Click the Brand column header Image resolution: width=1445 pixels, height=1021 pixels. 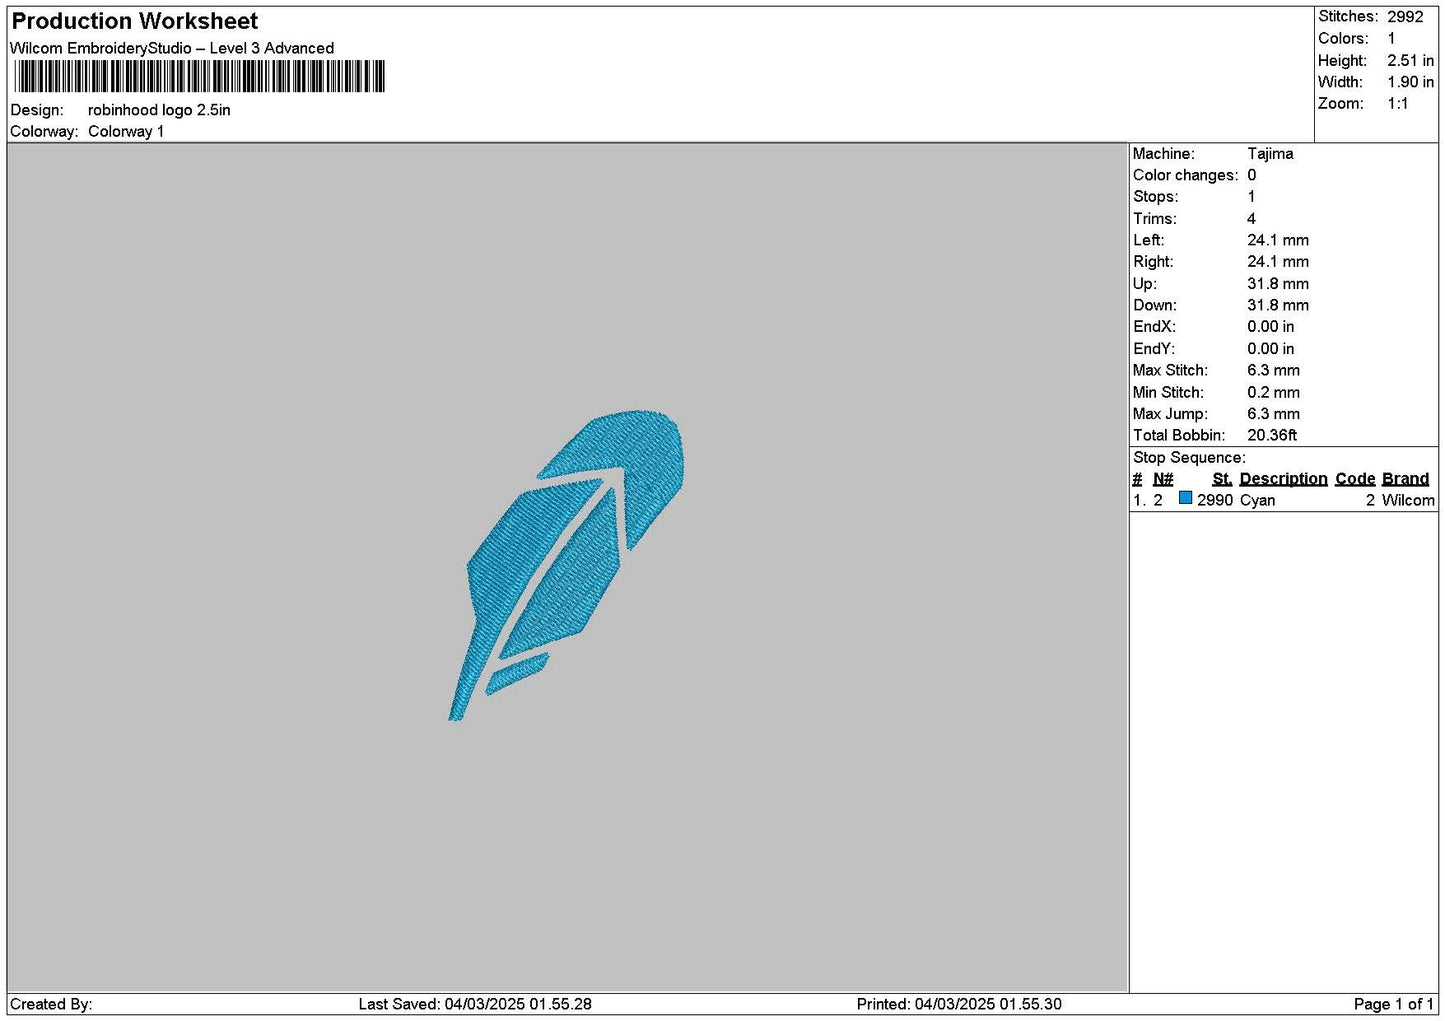[1405, 479]
